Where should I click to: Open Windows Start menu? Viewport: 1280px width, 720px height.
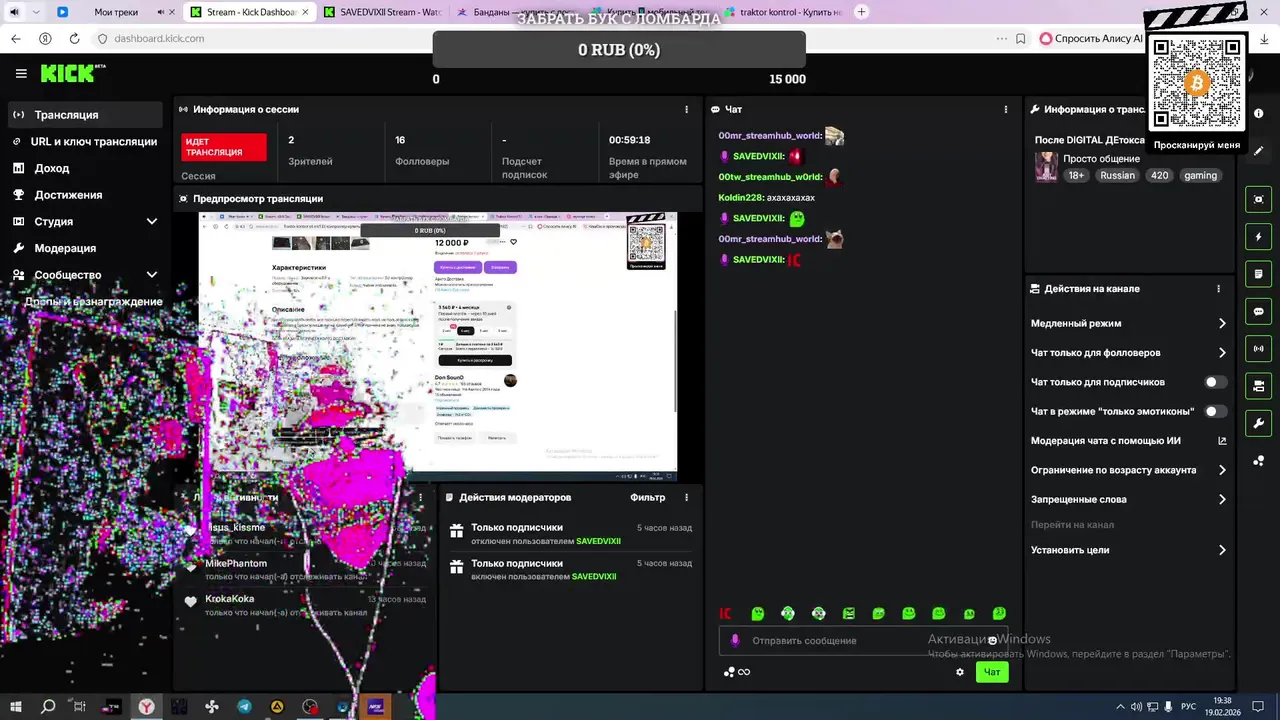17,706
